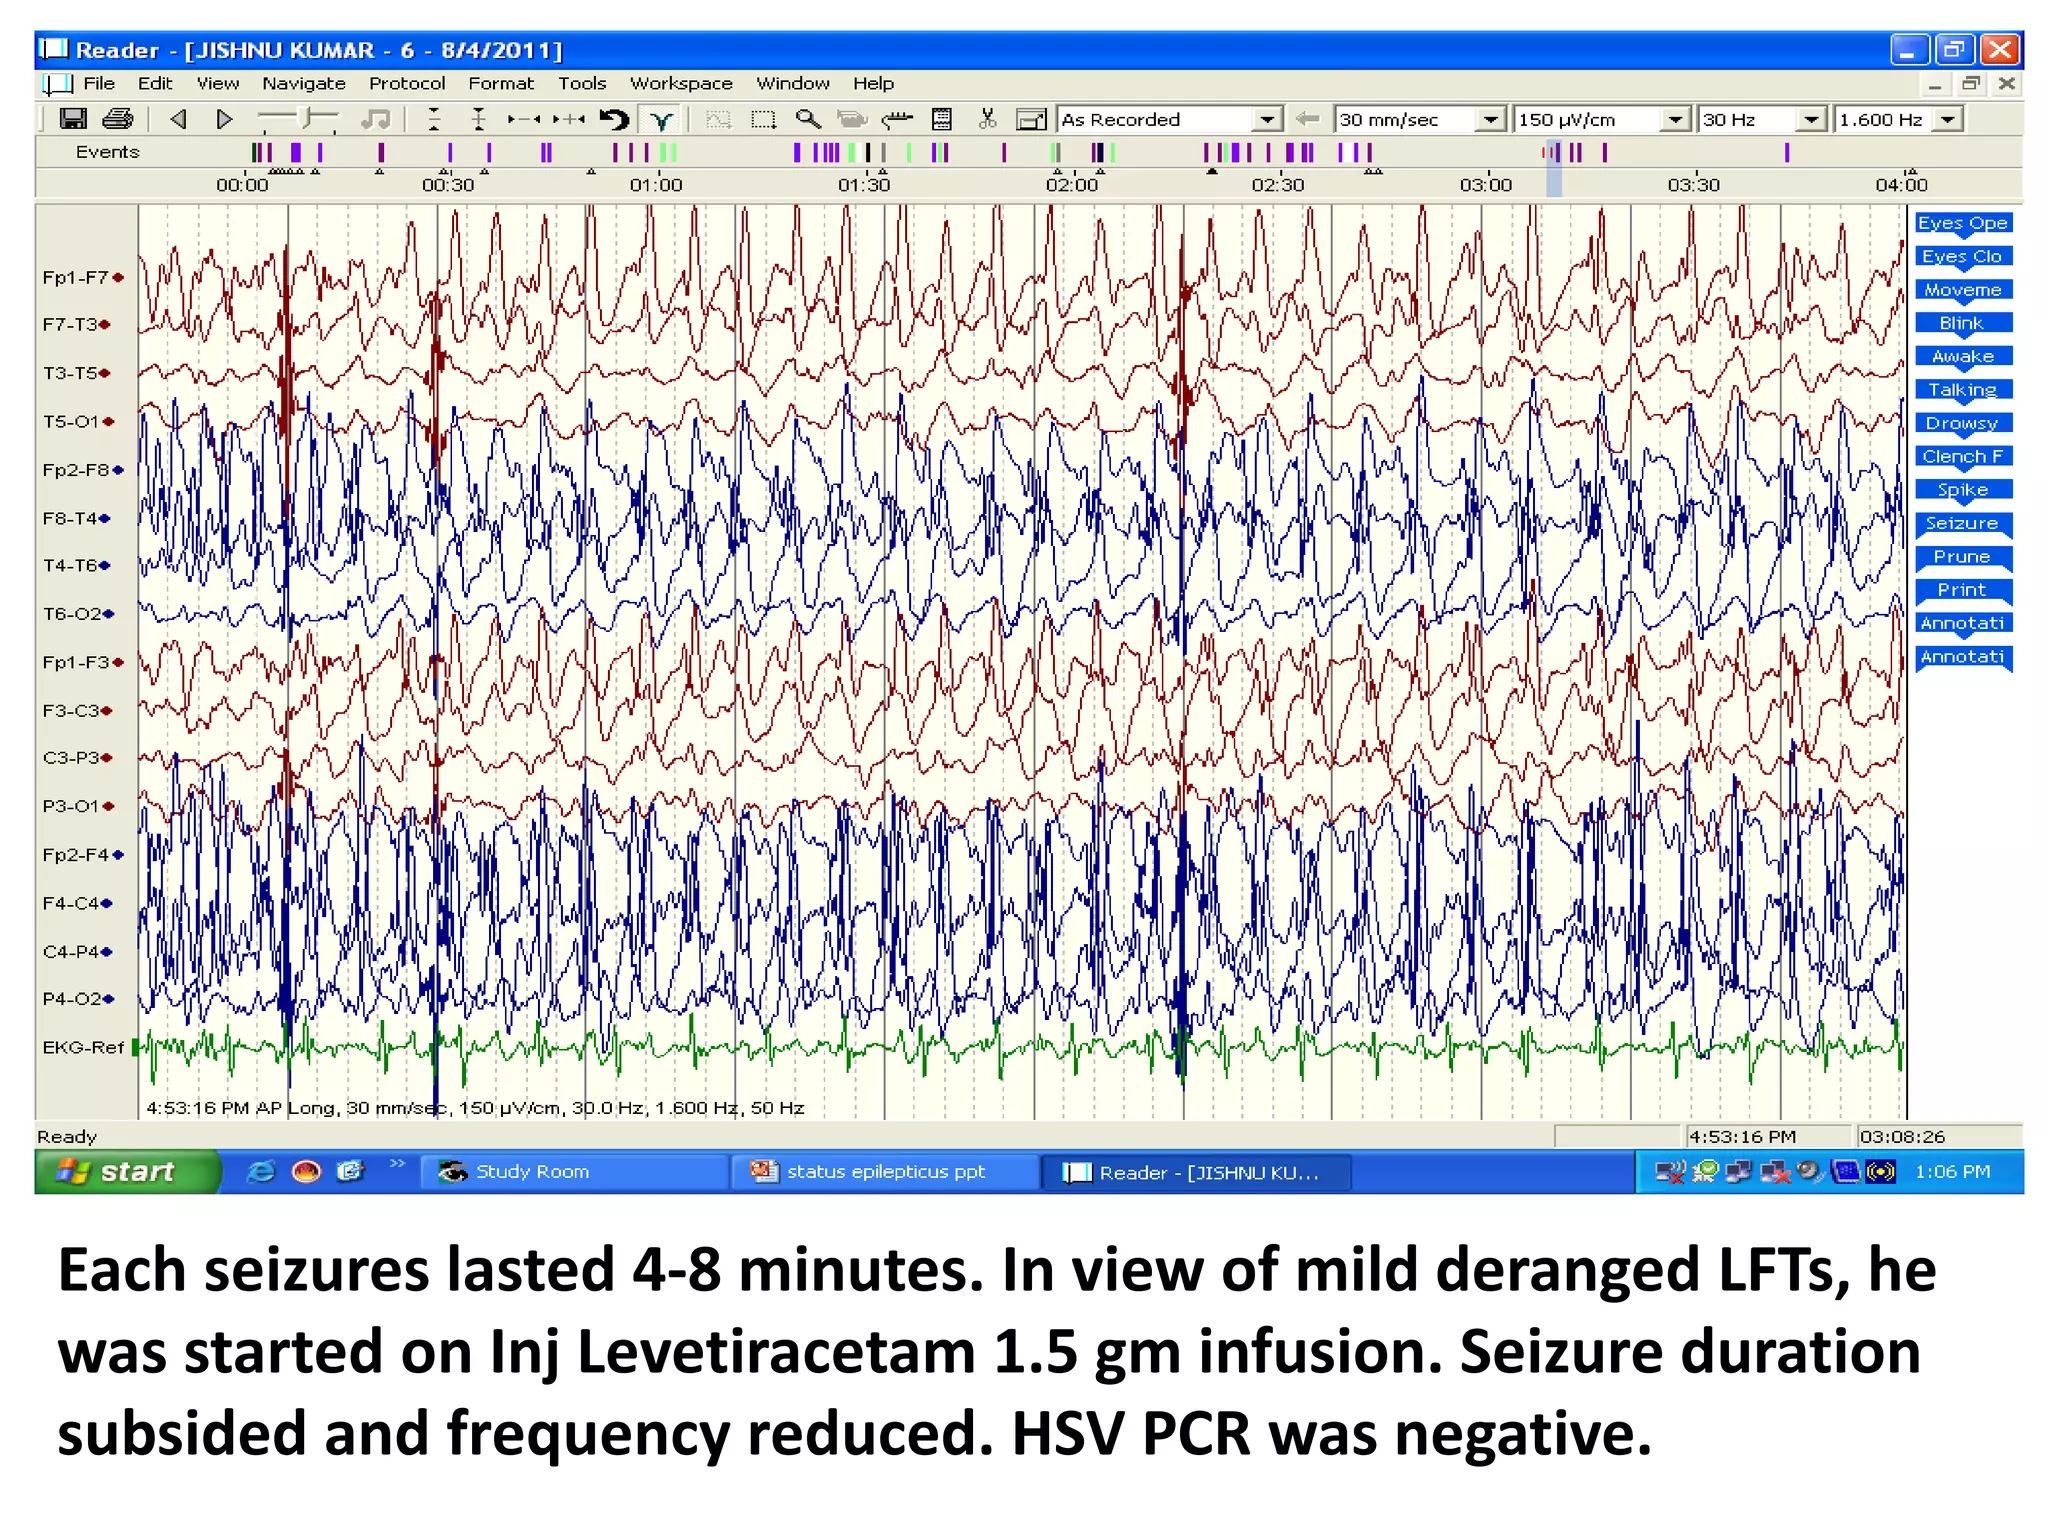The height and width of the screenshot is (1536, 2048).
Task: Click the ruler measurement tool icon
Action: coord(897,119)
